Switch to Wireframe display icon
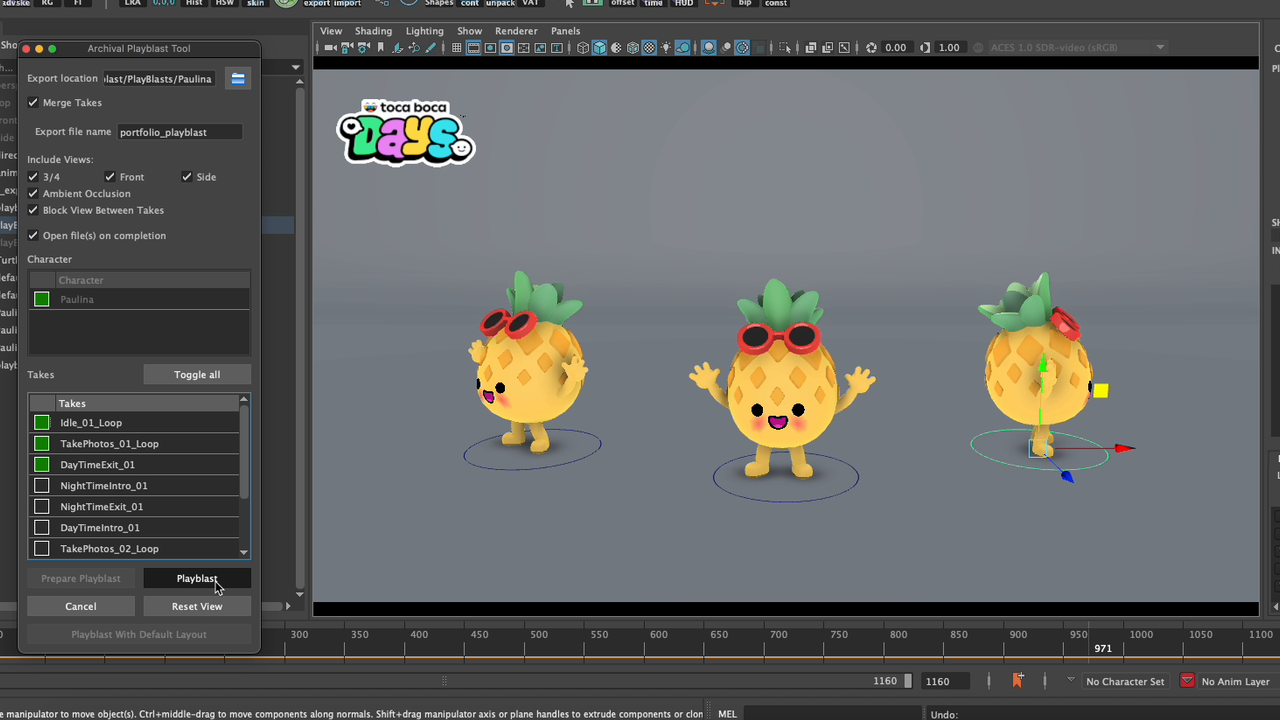 click(583, 47)
